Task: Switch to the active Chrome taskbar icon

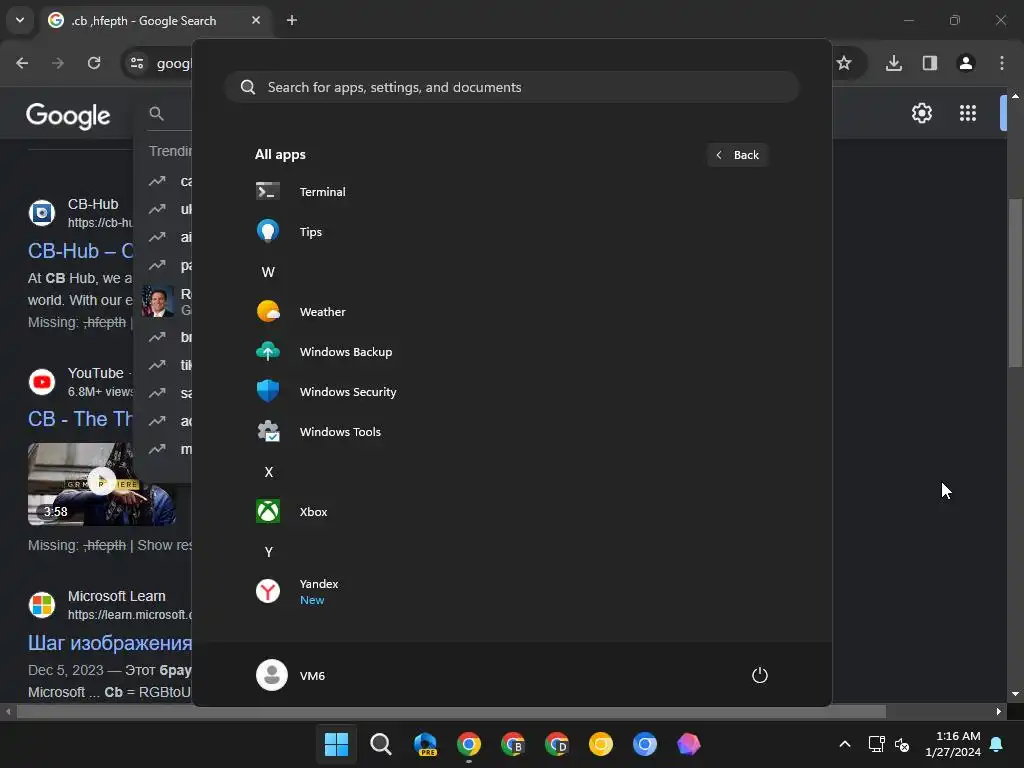Action: coord(469,744)
